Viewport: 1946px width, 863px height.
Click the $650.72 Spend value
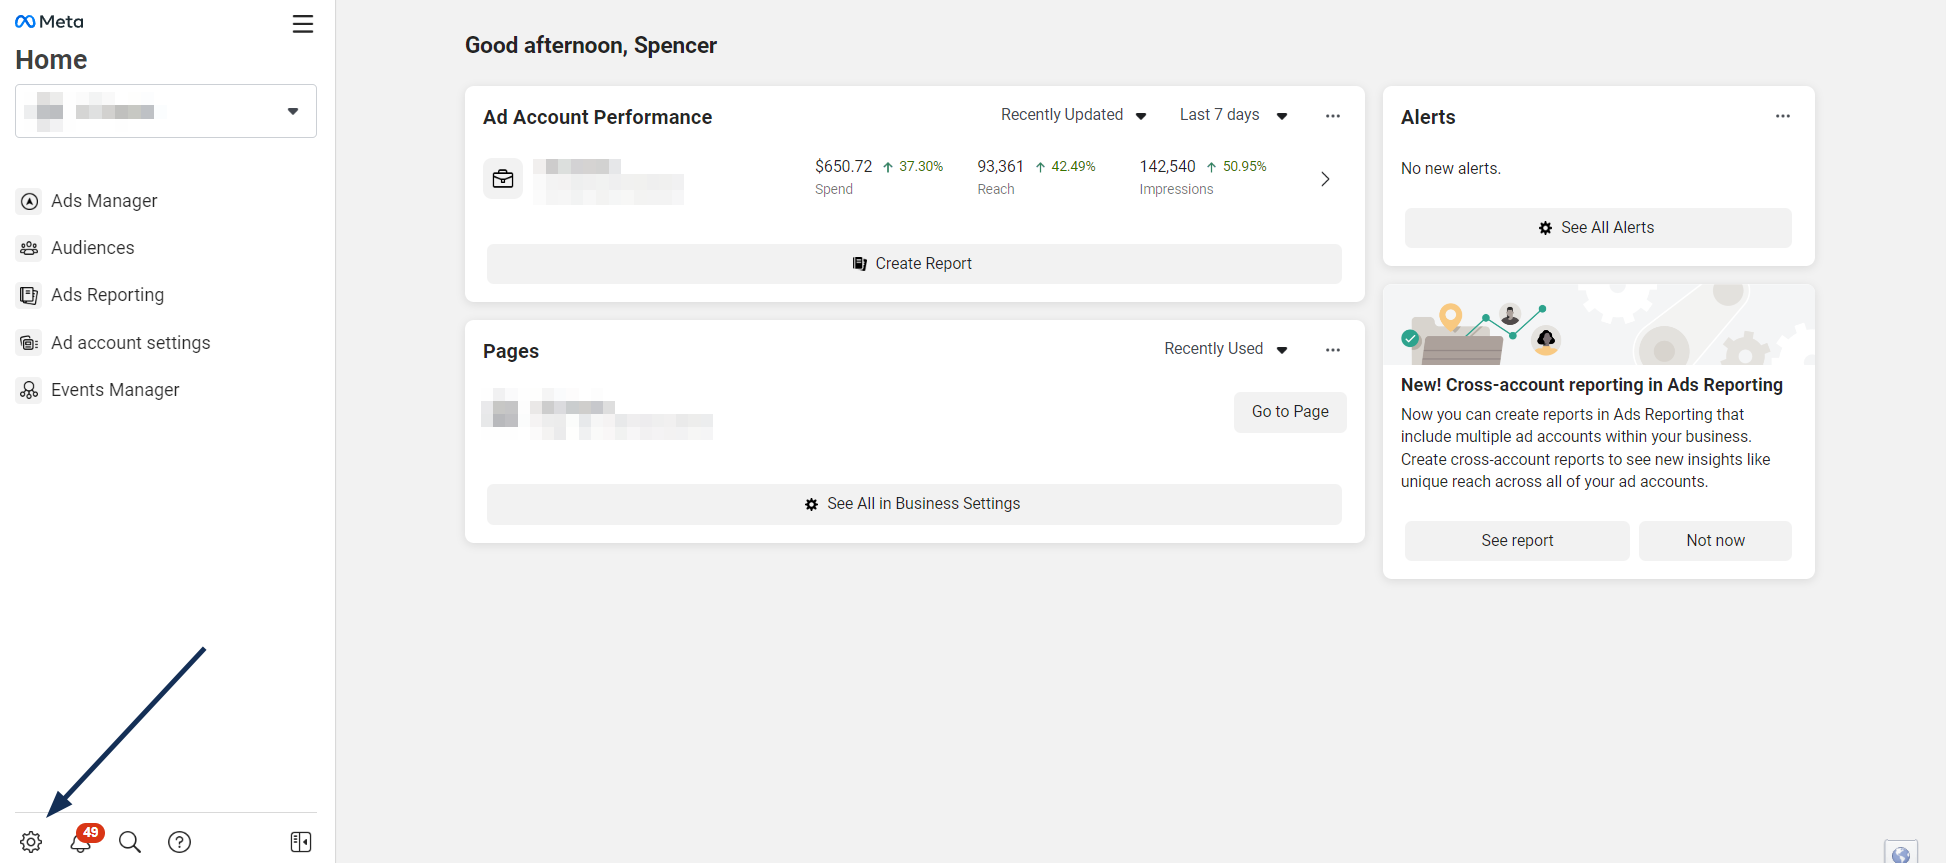pos(843,167)
